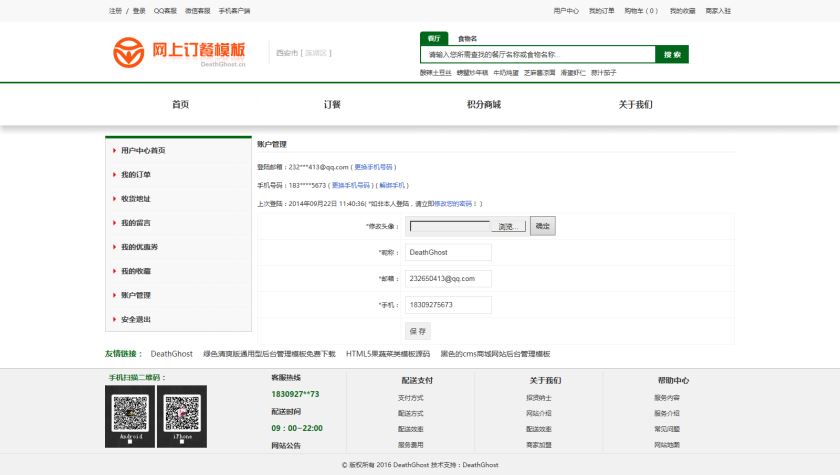Image resolution: width=840 pixels, height=475 pixels.
Task: Open the 手机客户端 link
Action: coord(234,11)
